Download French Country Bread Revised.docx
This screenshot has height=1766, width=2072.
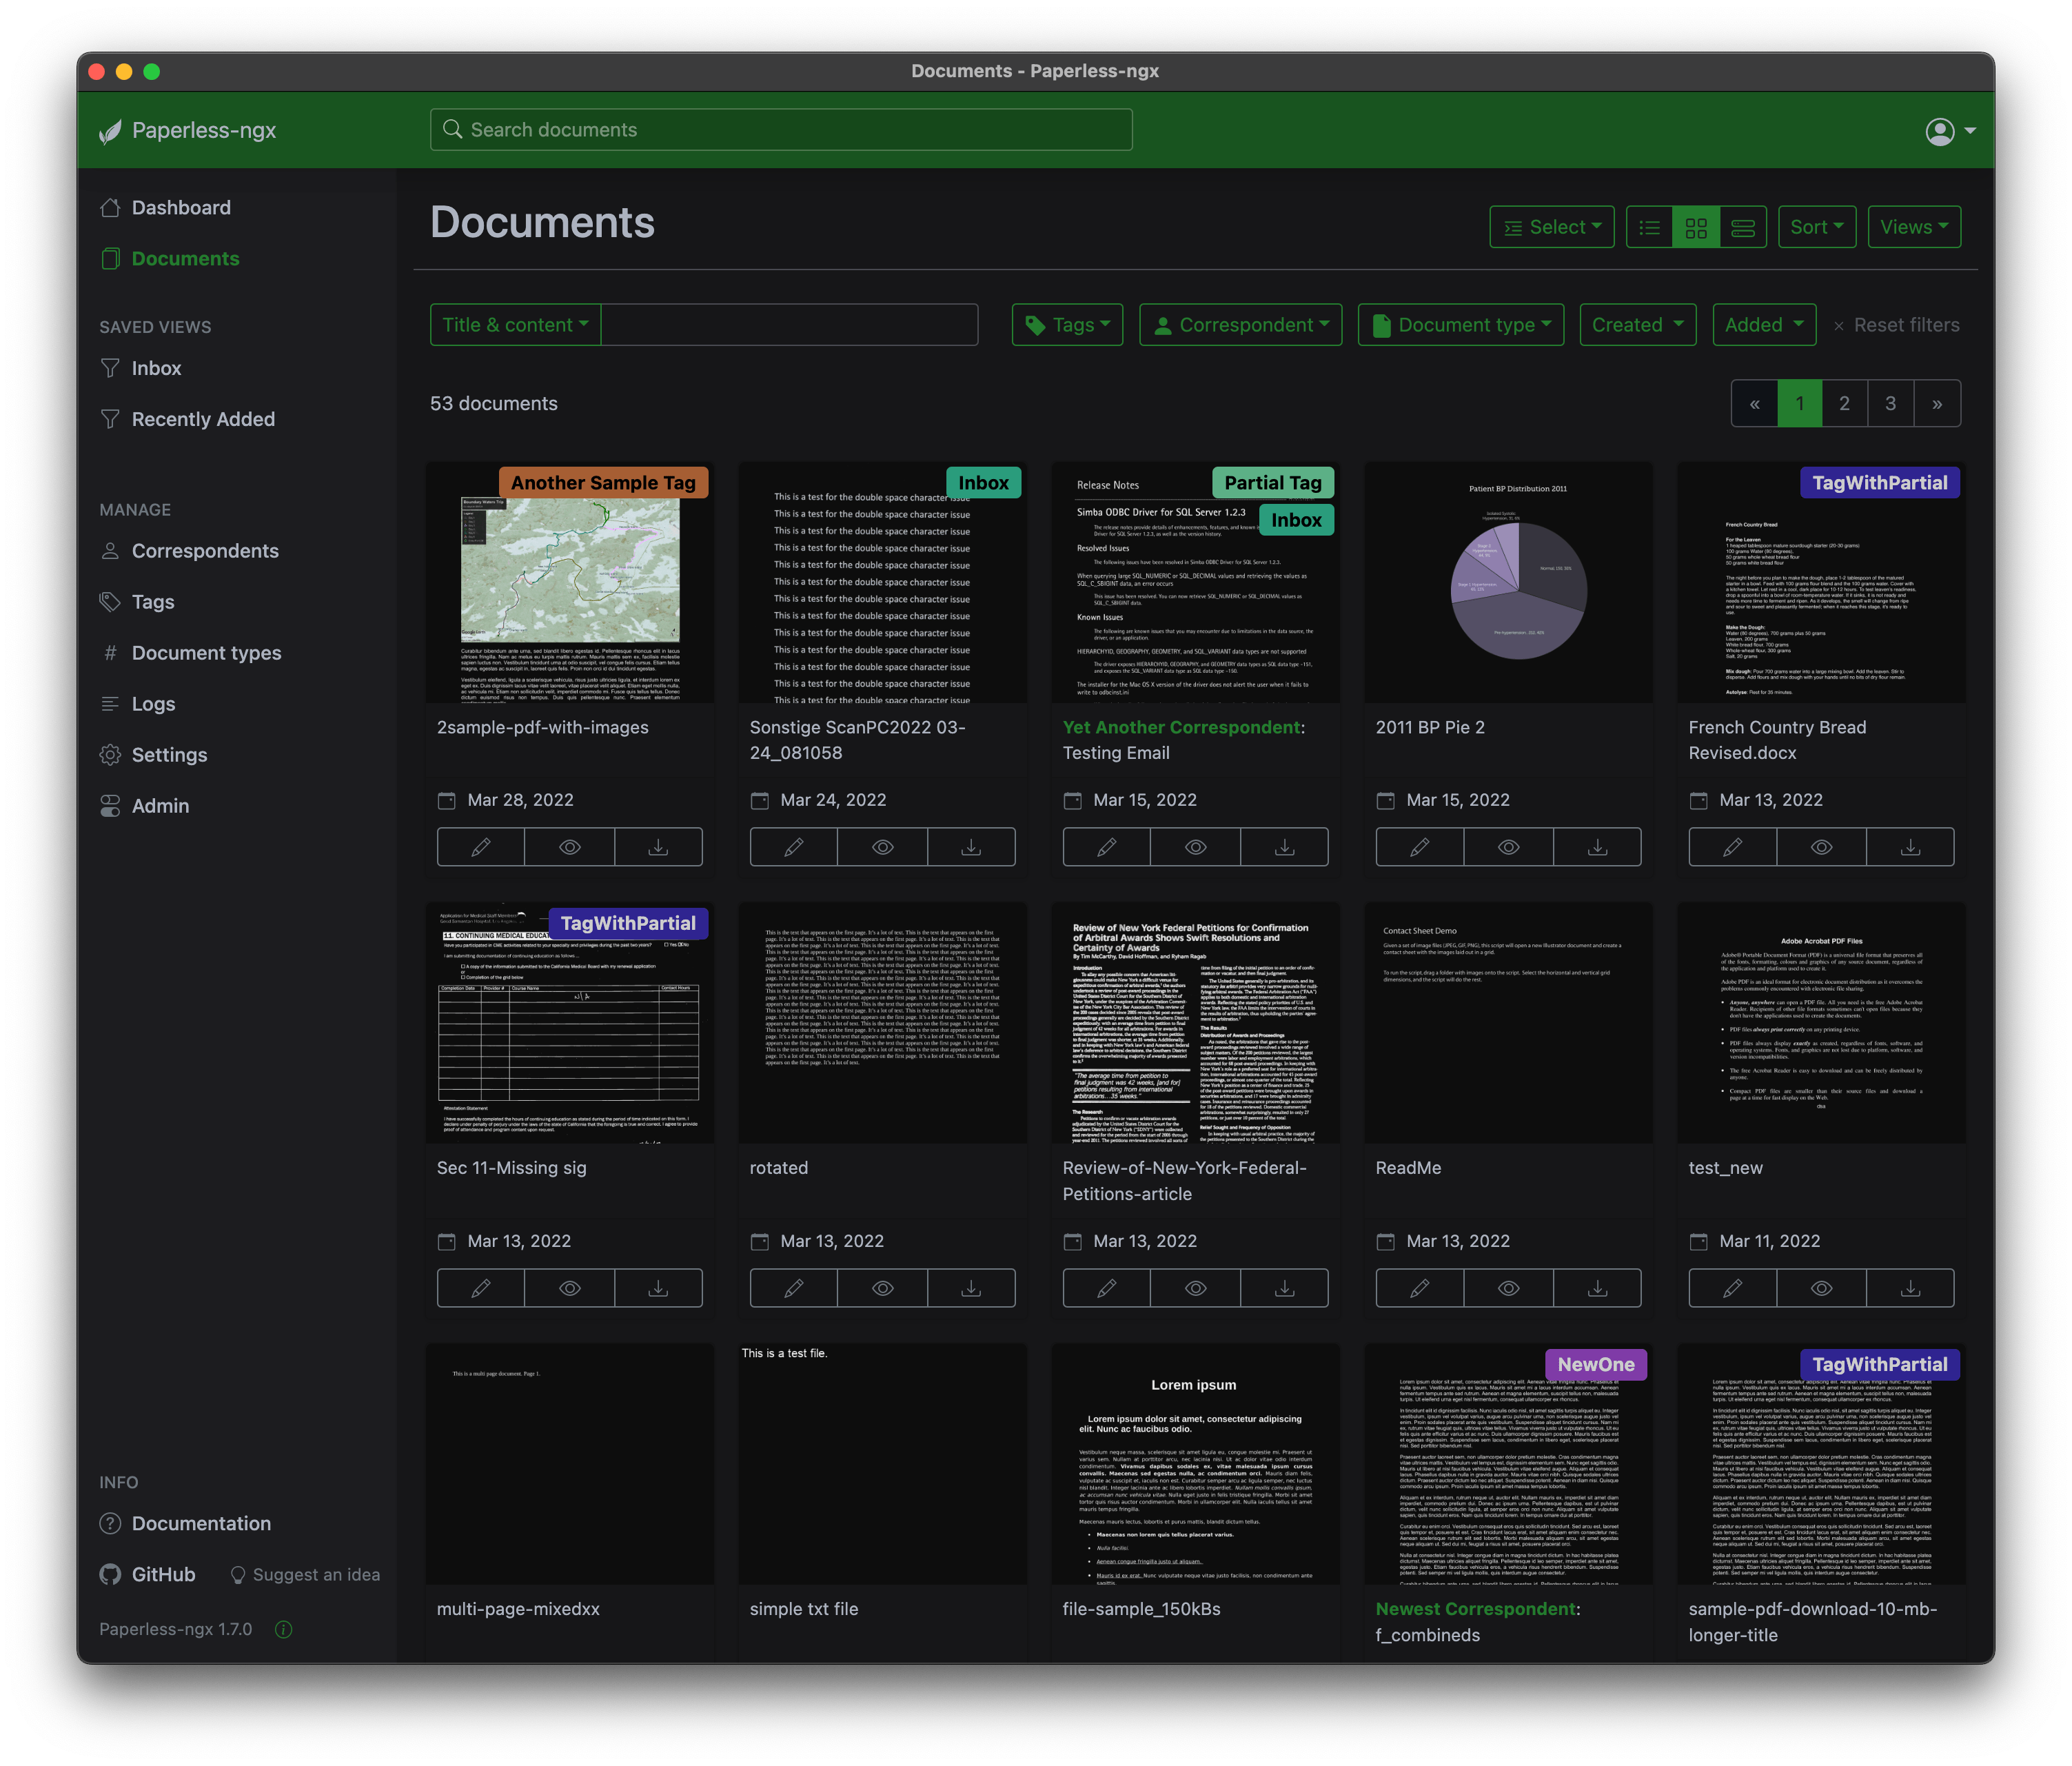coord(1910,847)
